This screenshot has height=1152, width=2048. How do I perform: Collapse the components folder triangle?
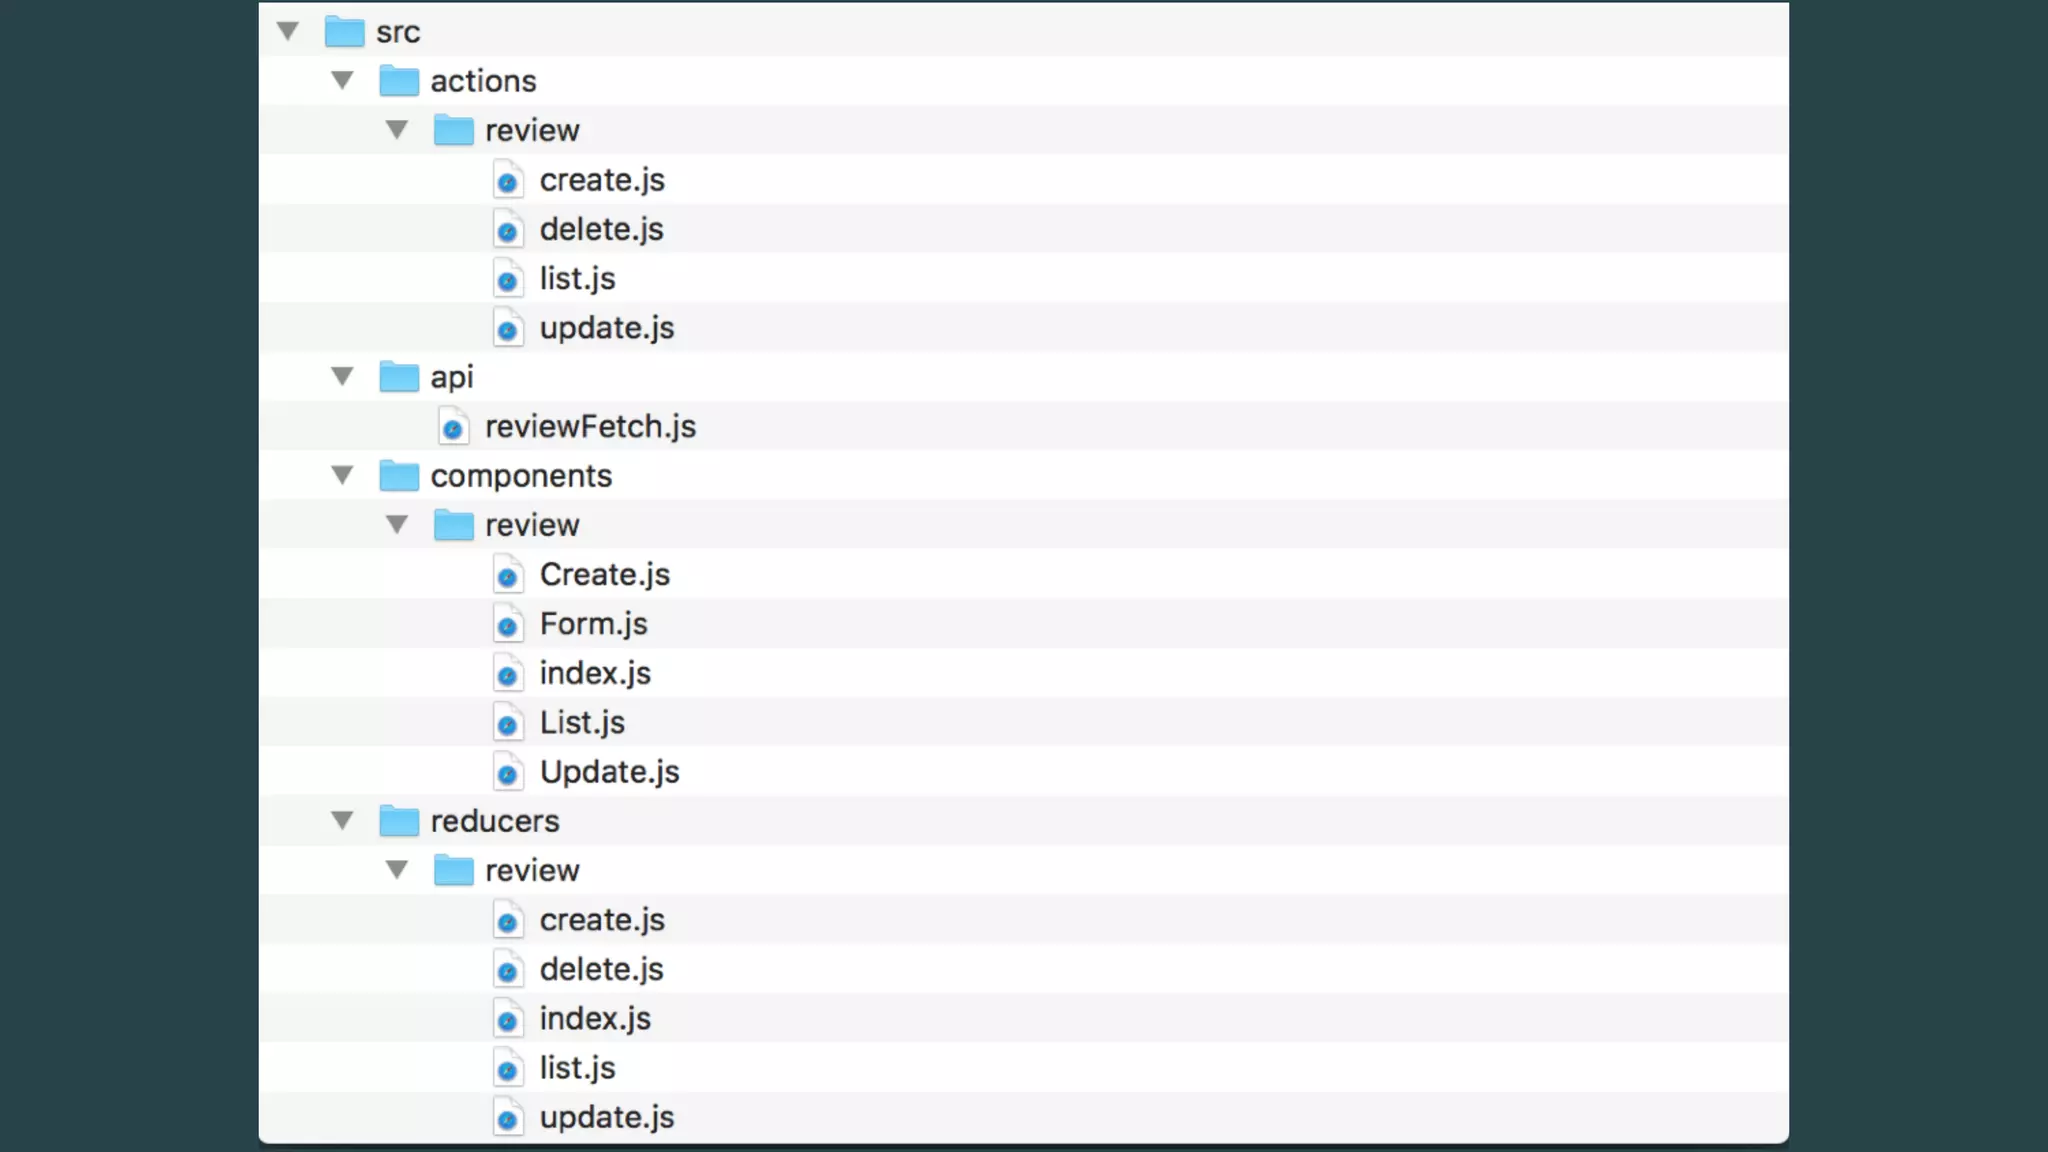[343, 475]
